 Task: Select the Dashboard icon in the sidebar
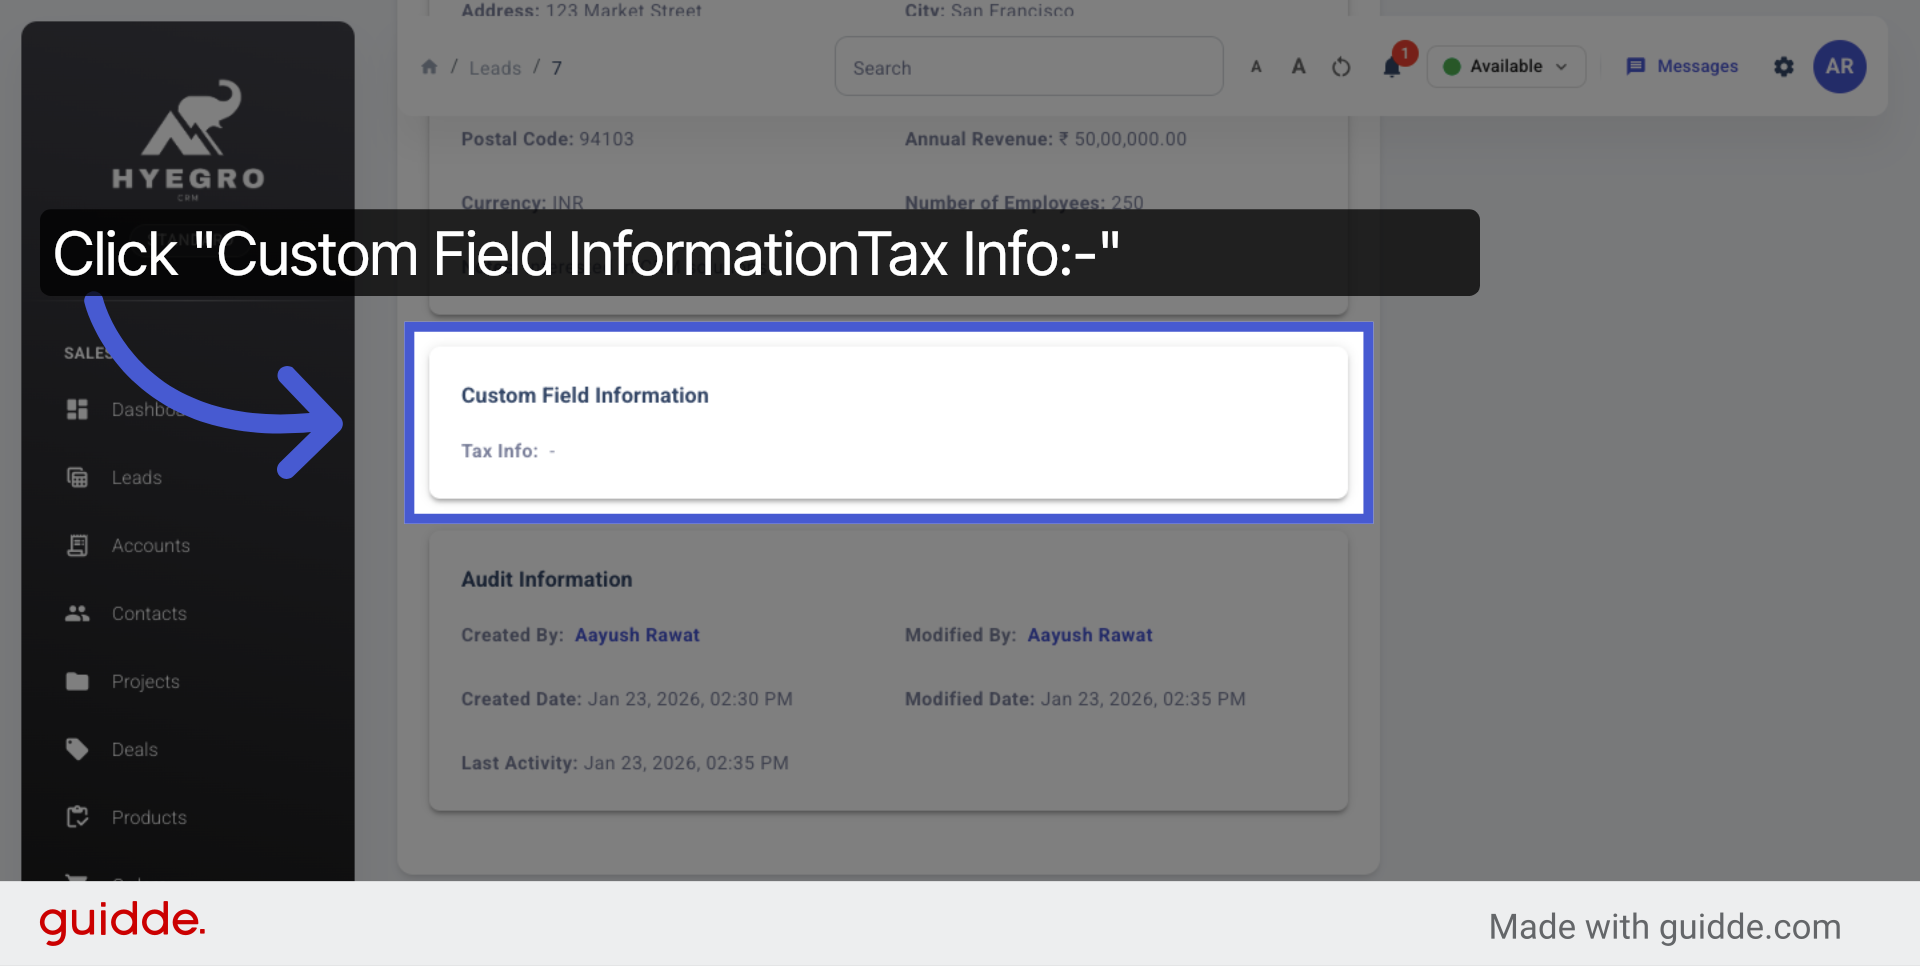[x=77, y=409]
